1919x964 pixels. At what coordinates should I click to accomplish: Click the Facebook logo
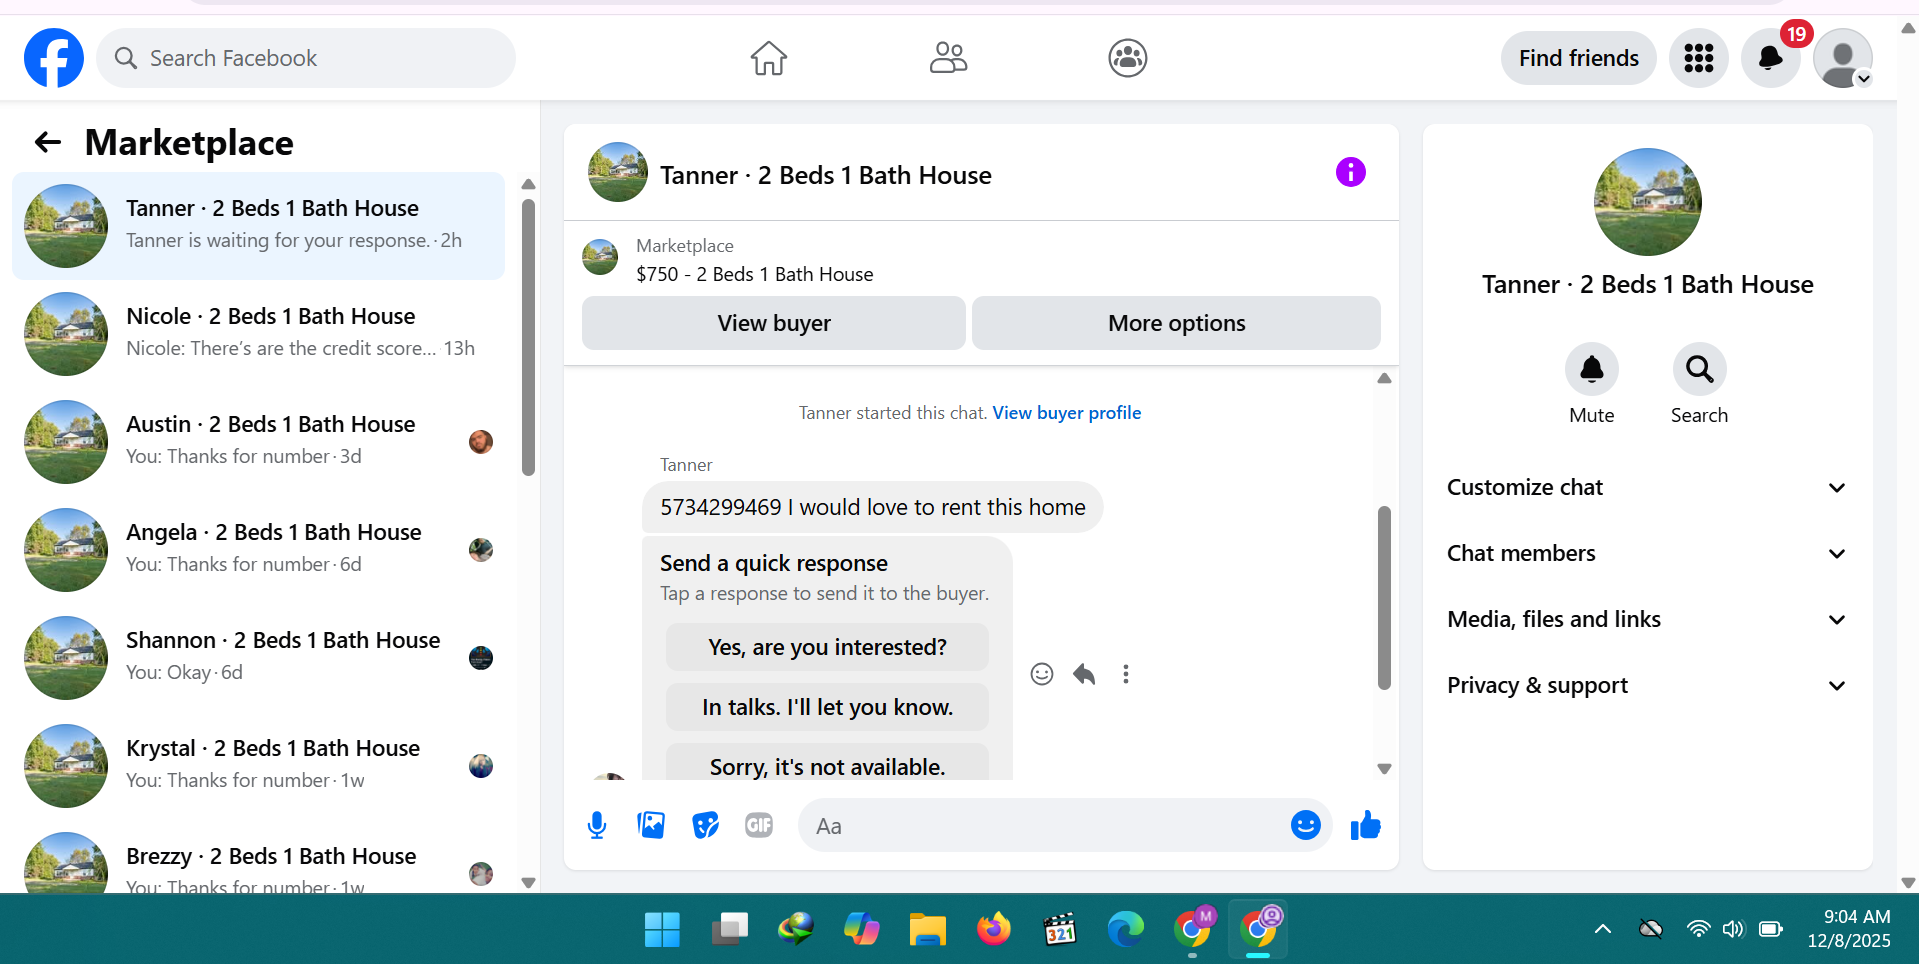(x=54, y=58)
